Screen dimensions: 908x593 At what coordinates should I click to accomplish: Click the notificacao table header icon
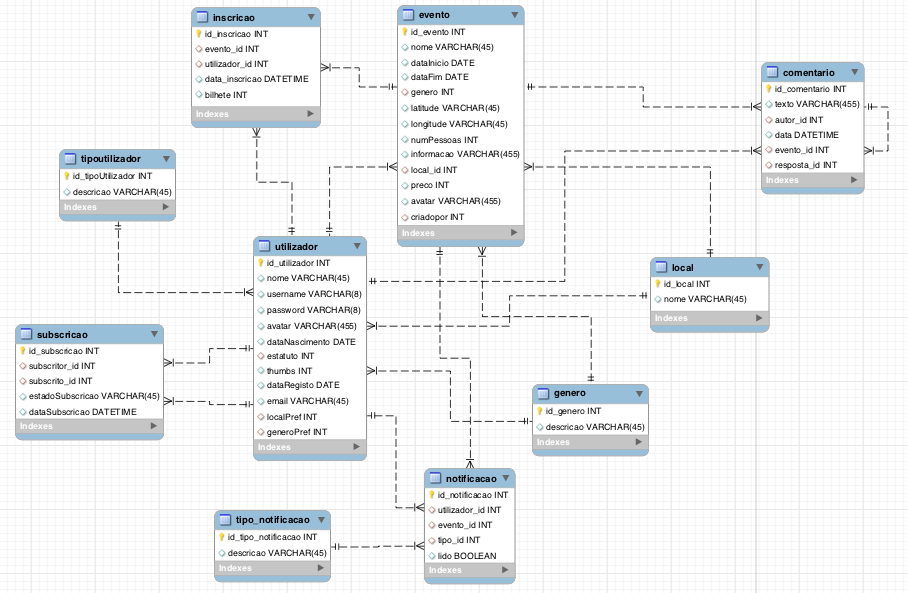pos(436,478)
